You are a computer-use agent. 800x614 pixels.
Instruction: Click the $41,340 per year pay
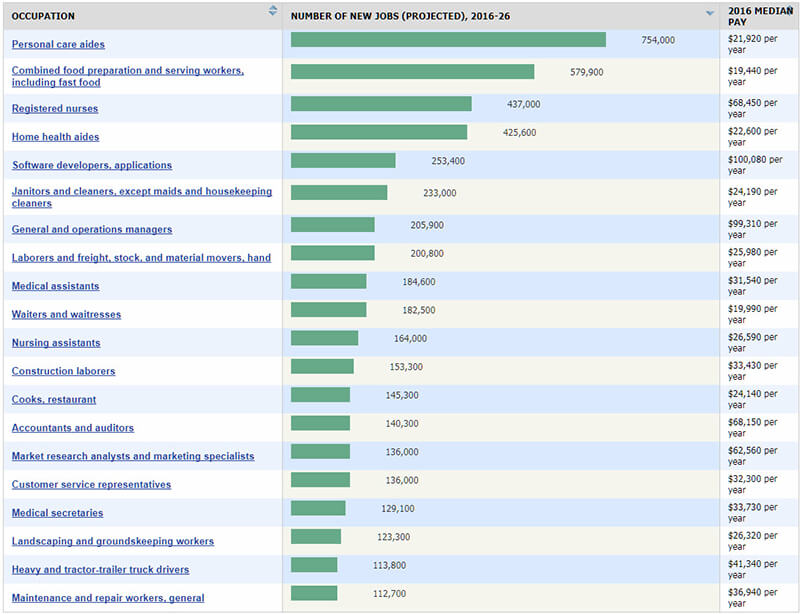coord(753,569)
